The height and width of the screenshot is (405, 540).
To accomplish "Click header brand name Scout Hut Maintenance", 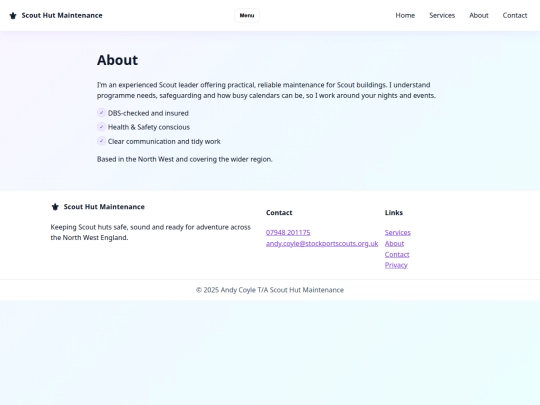I will coord(62,15).
